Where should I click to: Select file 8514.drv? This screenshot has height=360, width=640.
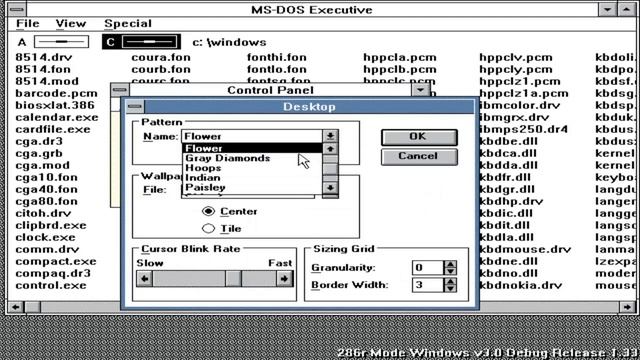pos(44,57)
